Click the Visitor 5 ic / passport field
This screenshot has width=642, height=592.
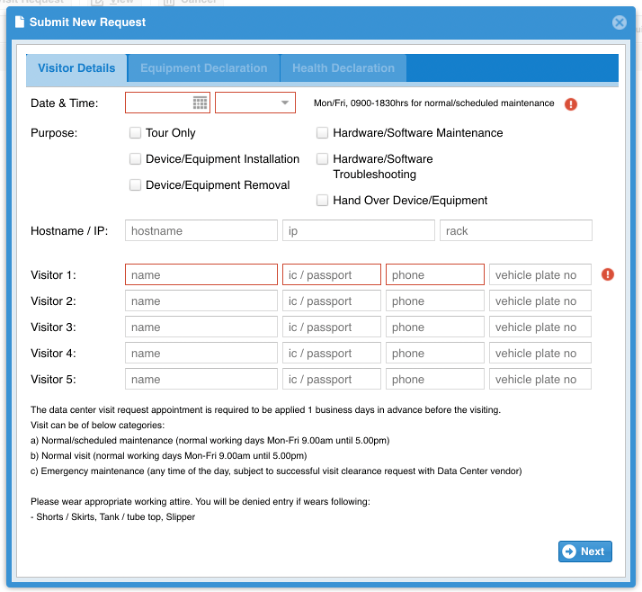pos(331,379)
